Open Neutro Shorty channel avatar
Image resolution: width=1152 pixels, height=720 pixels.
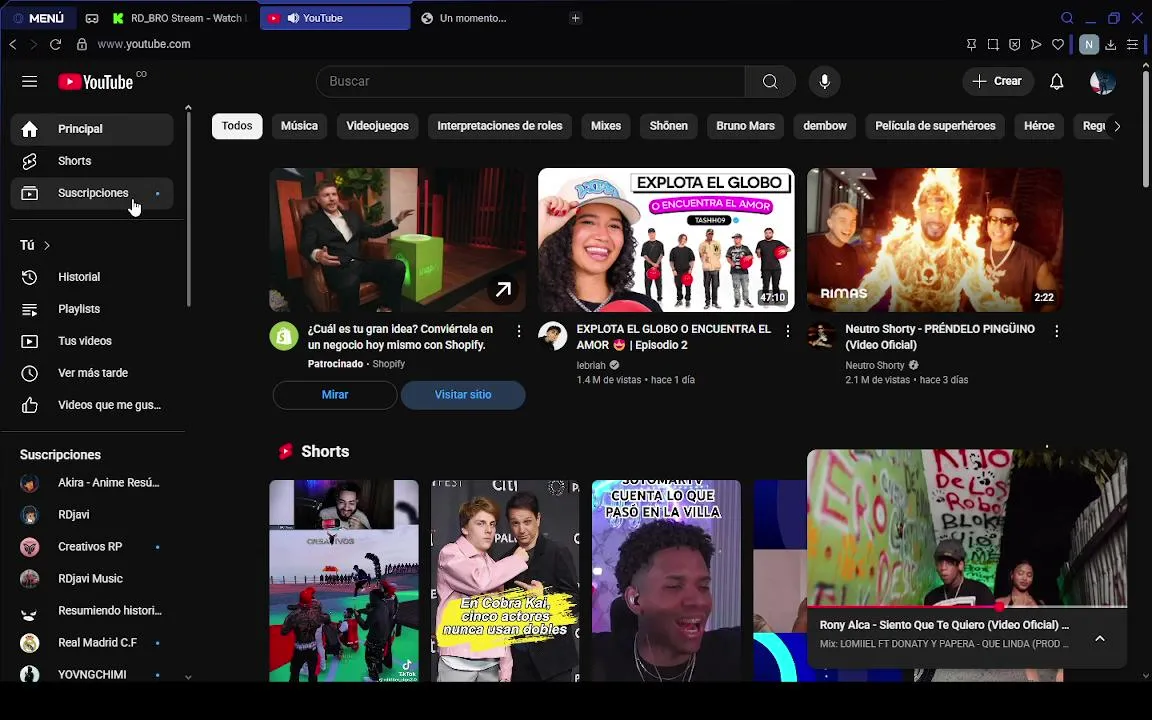pyautogui.click(x=821, y=336)
